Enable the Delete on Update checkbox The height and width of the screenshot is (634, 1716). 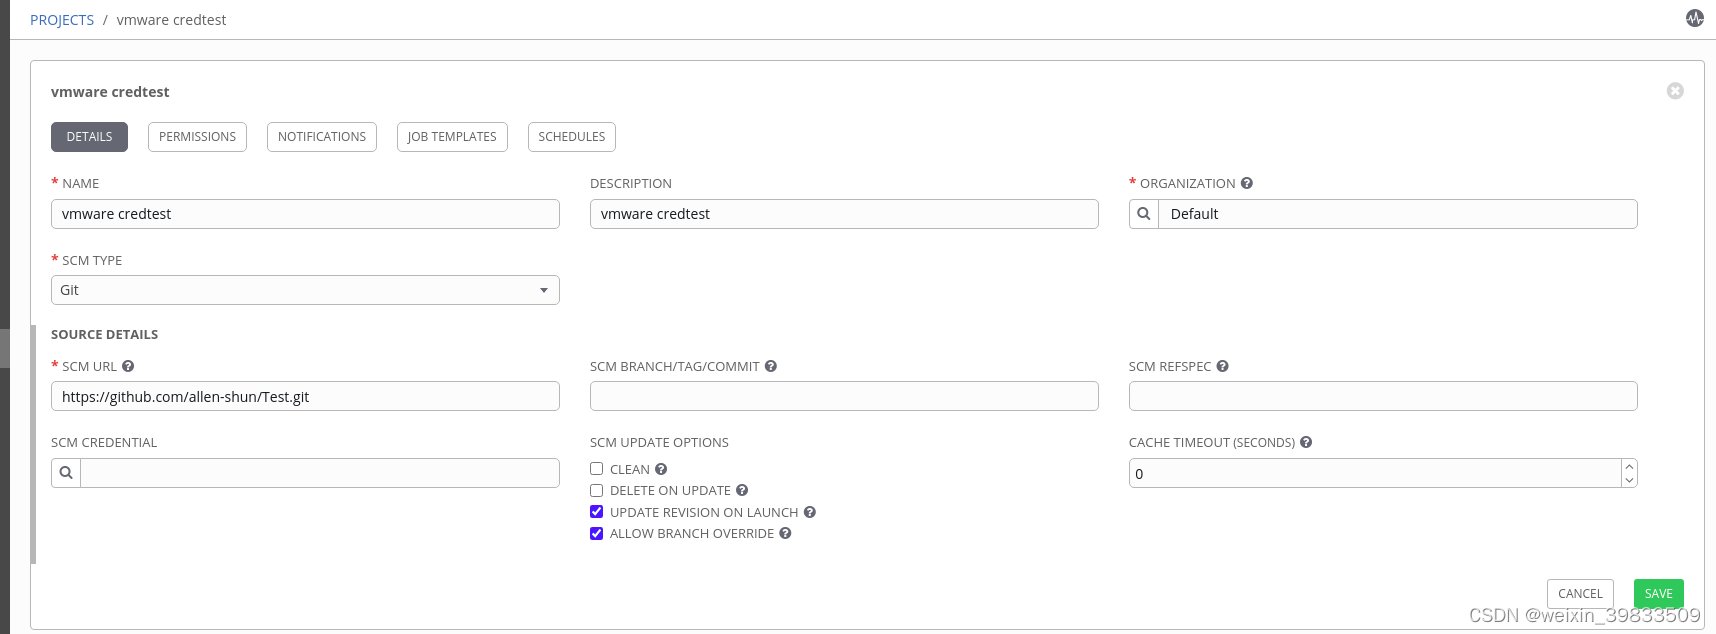coord(597,491)
